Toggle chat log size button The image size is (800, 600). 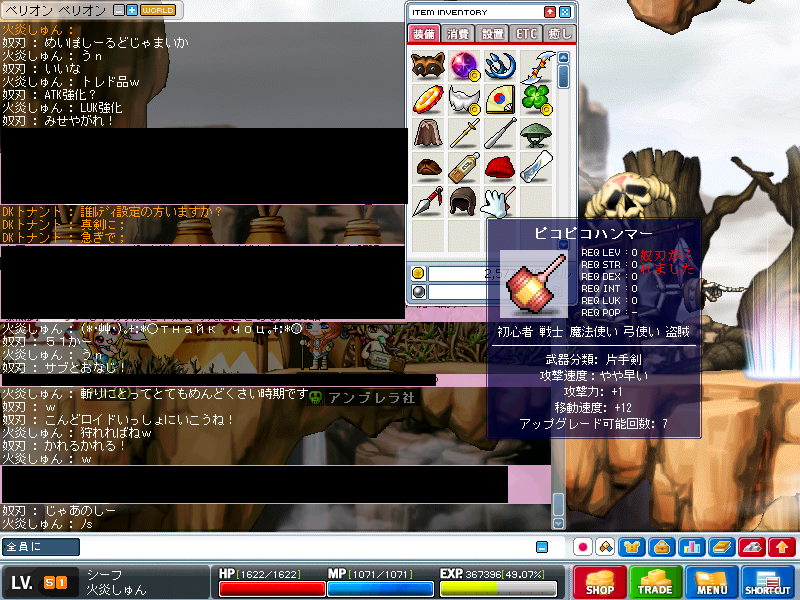[x=542, y=547]
